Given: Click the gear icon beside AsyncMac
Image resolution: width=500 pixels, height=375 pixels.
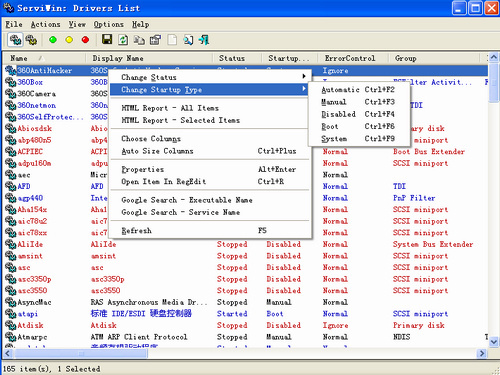Looking at the screenshot, I should (x=11, y=302).
